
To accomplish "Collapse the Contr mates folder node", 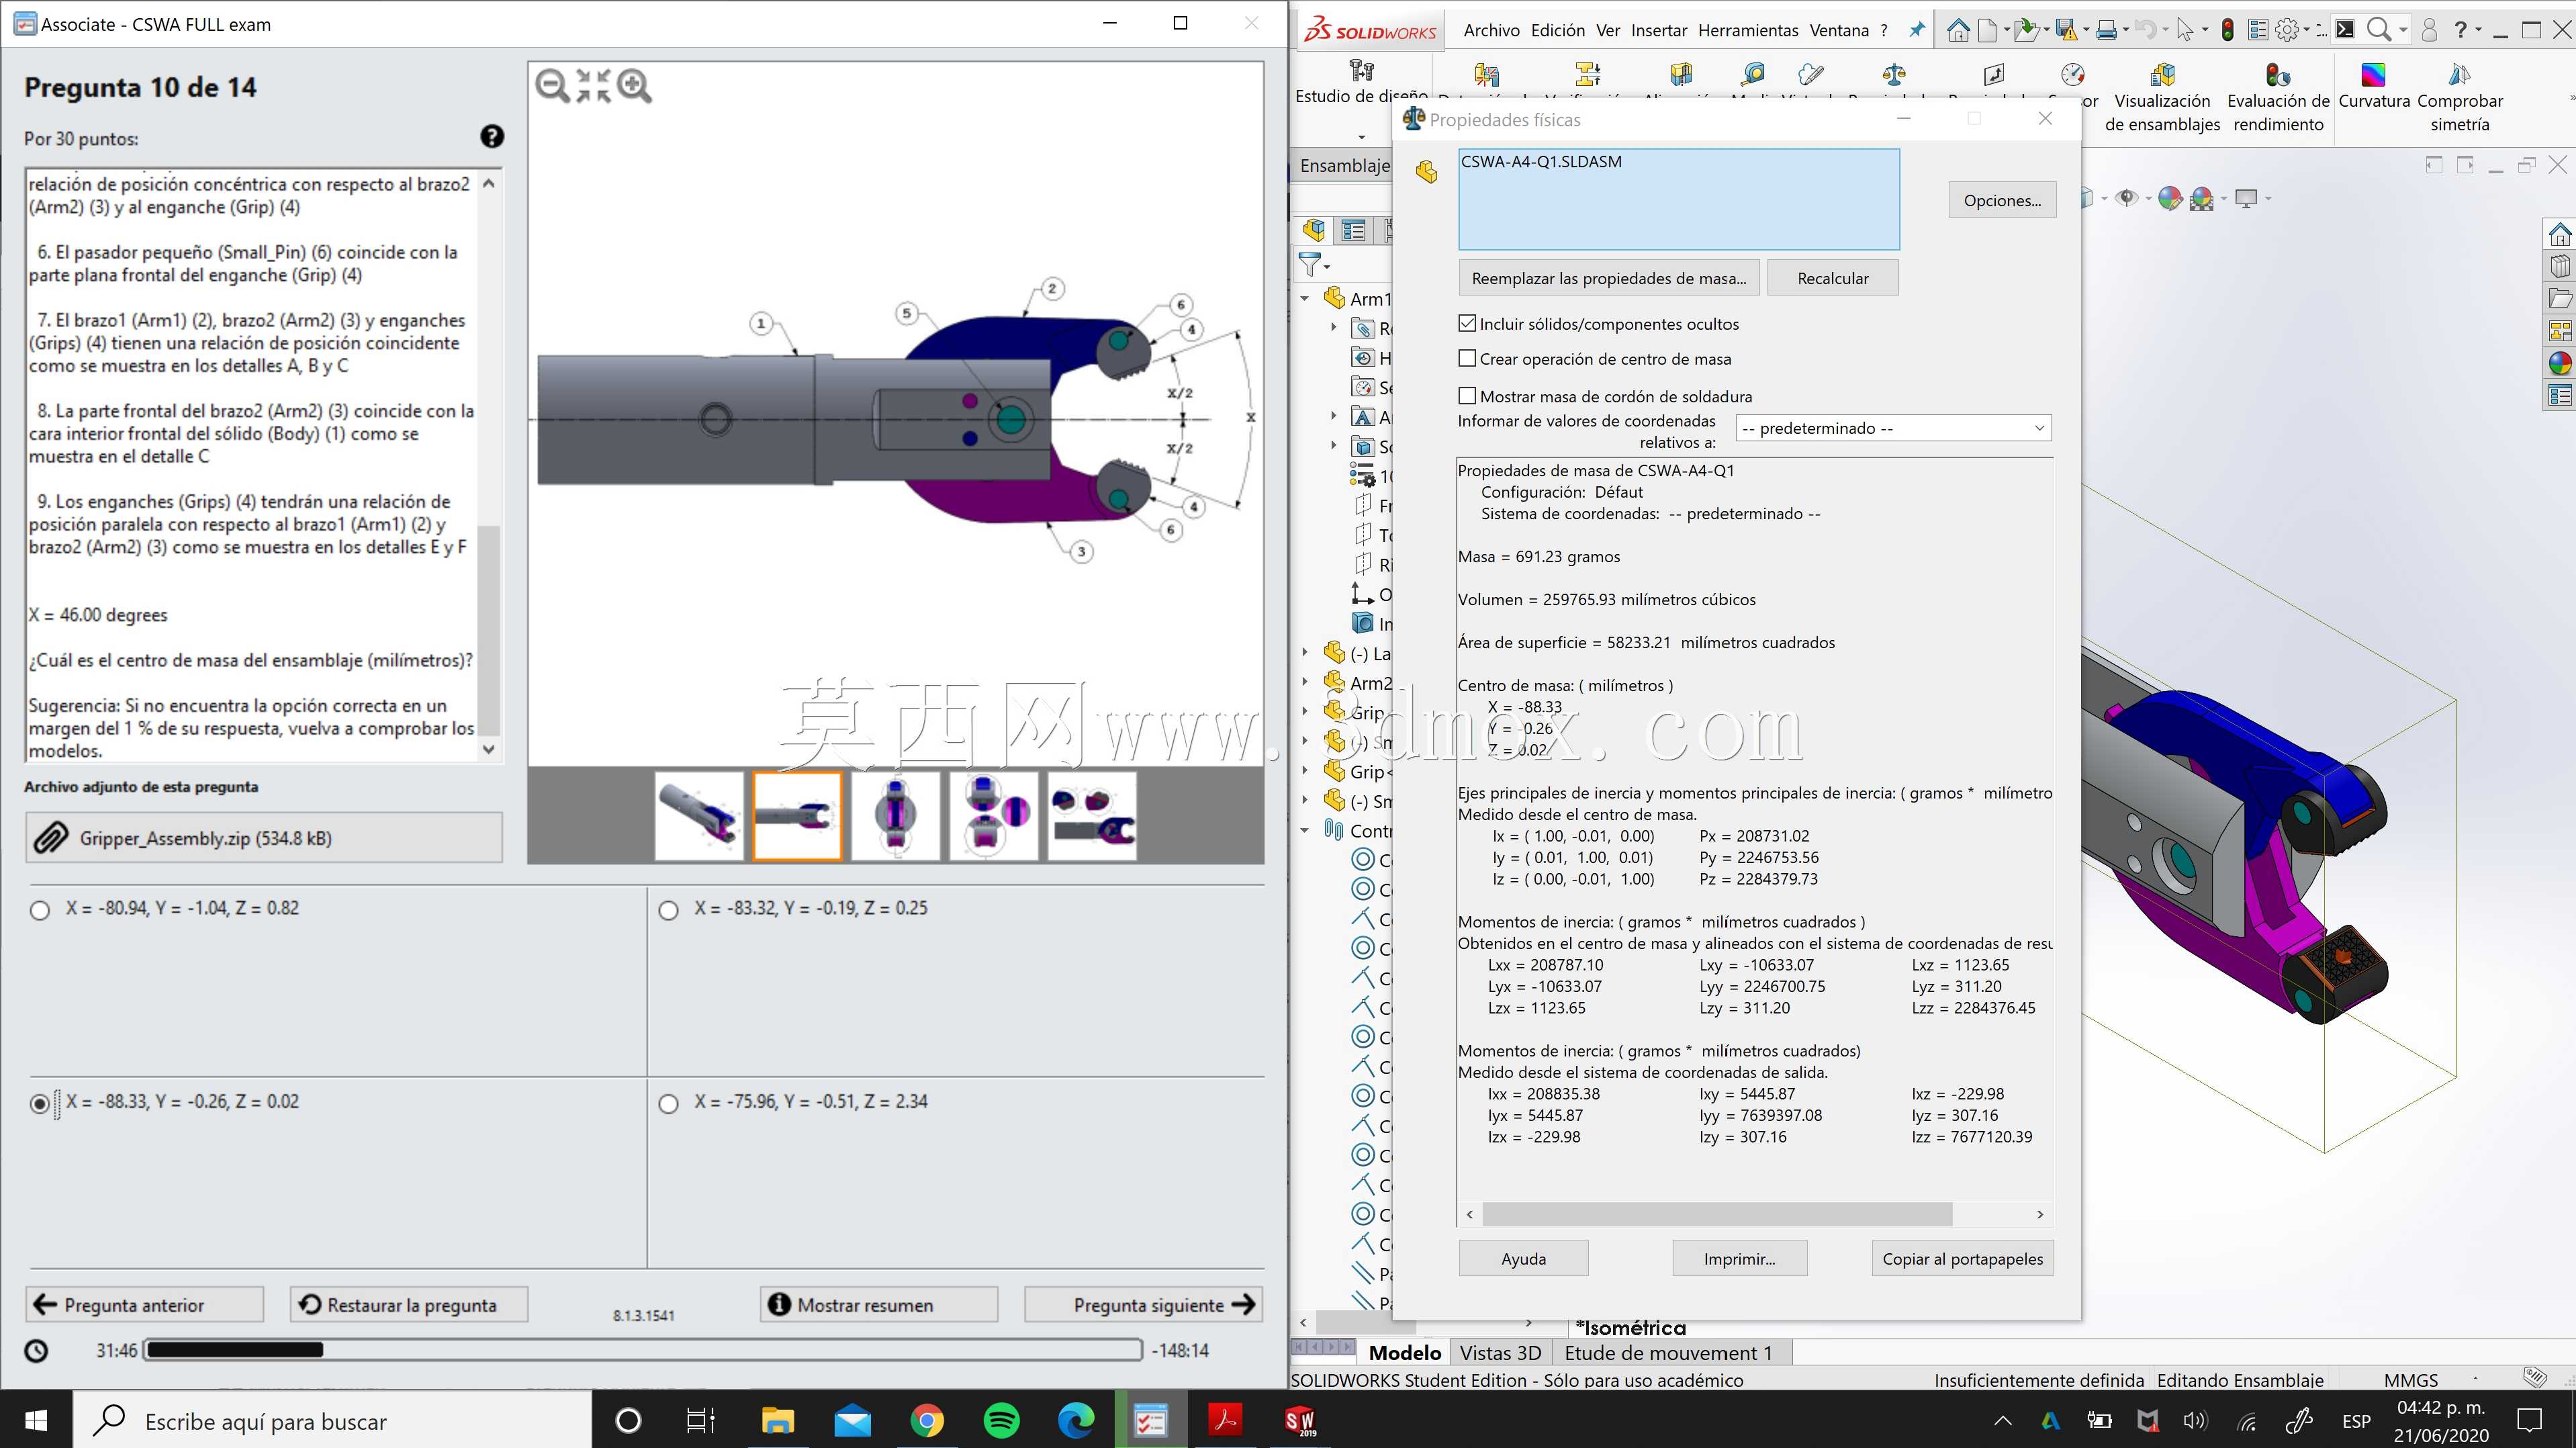I will click(x=1305, y=830).
